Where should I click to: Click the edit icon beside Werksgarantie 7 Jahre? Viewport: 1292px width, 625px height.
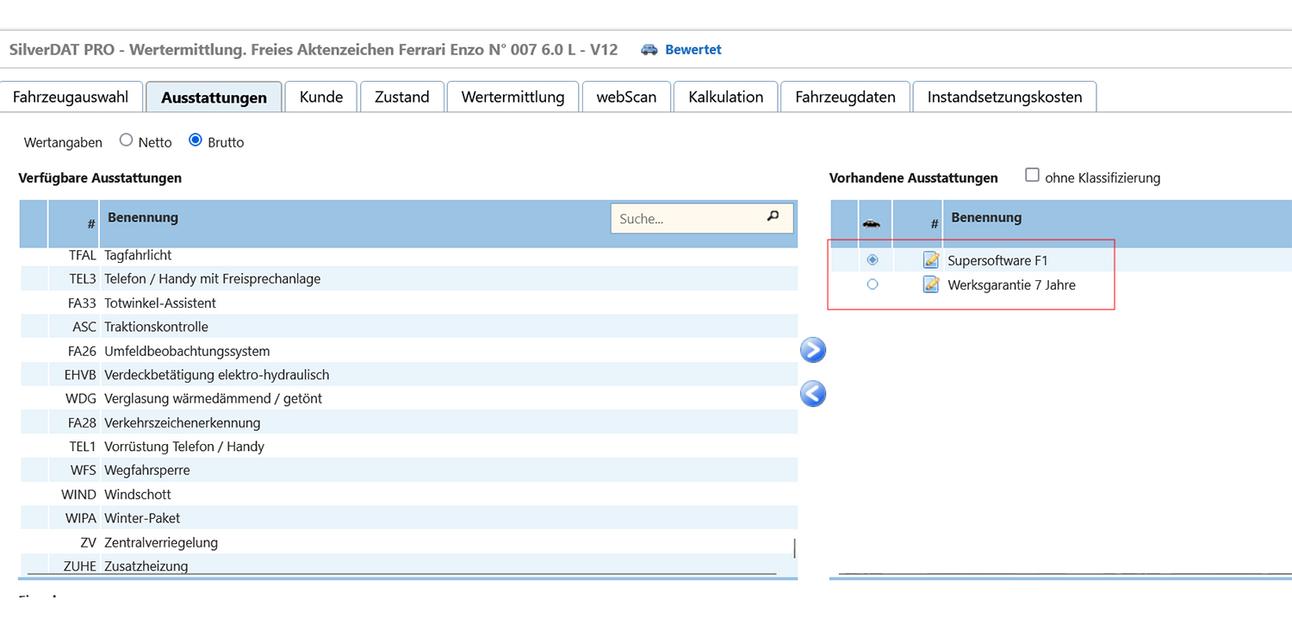point(931,285)
